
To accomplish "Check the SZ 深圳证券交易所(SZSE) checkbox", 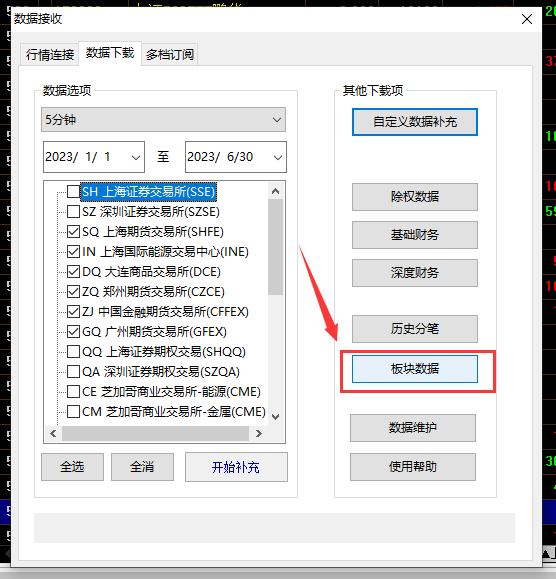I will click(73, 212).
